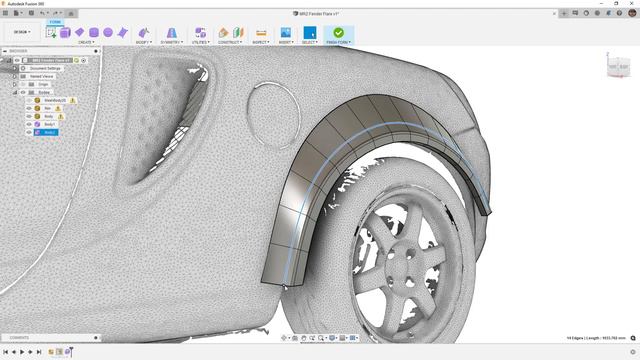This screenshot has width=640, height=360.
Task: Click the Home icon in quick access bar
Action: click(71, 13)
